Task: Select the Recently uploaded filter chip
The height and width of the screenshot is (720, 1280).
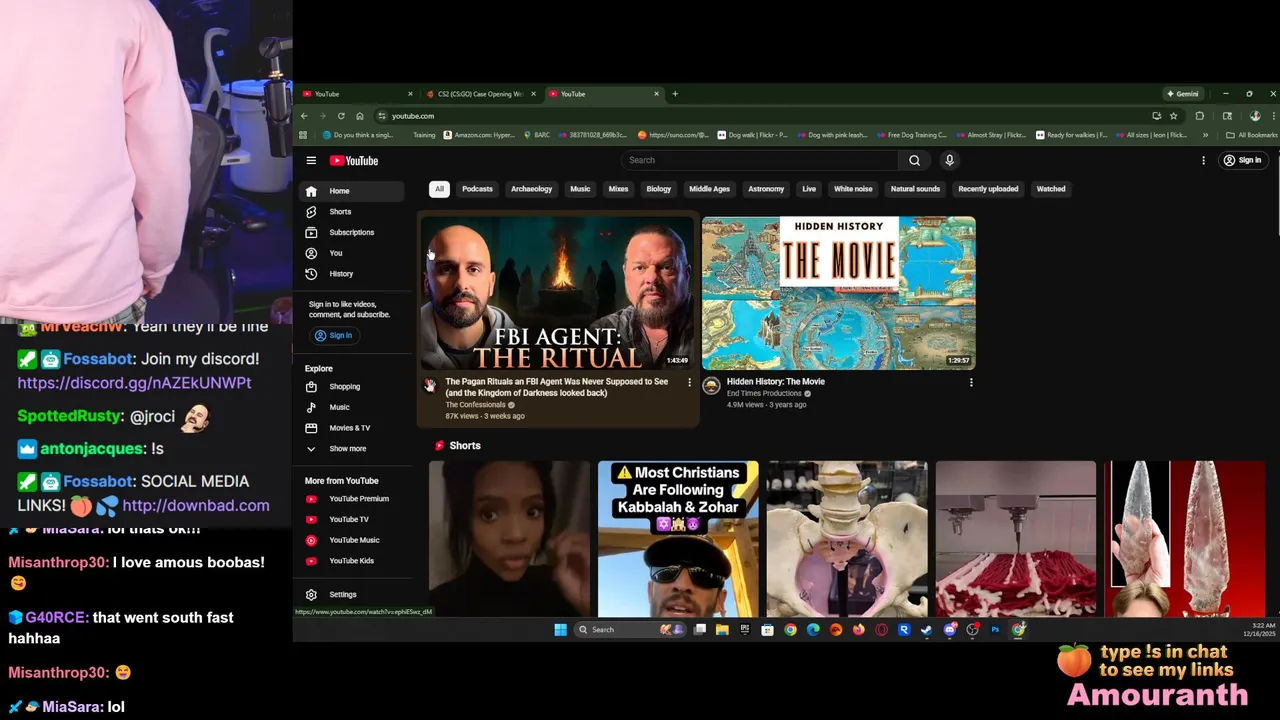Action: (988, 189)
